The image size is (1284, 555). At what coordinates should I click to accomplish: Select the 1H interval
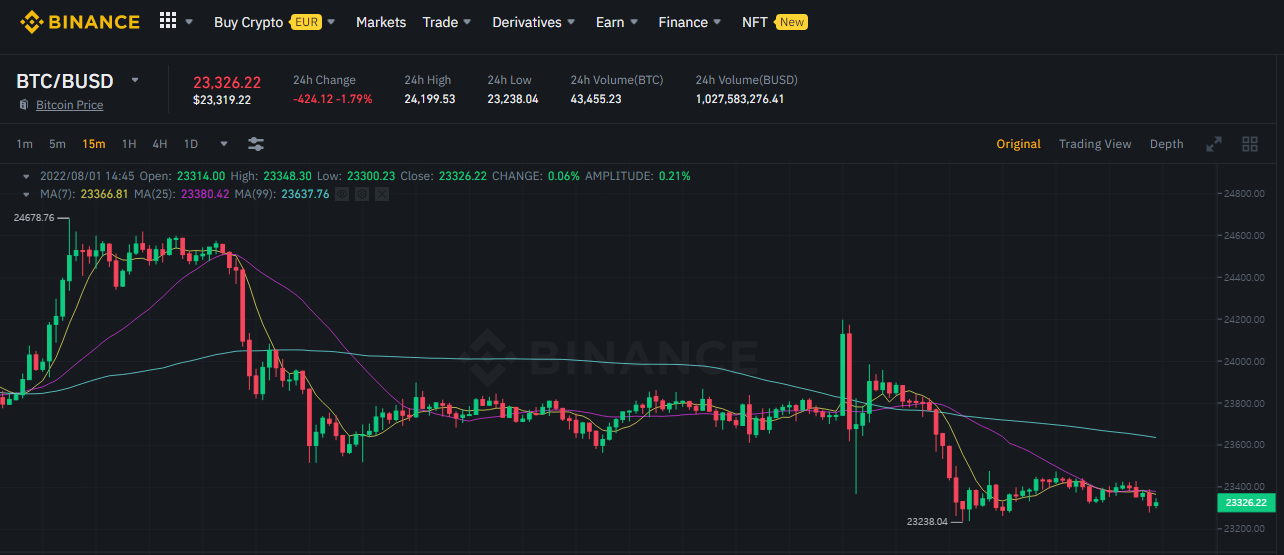tap(129, 144)
